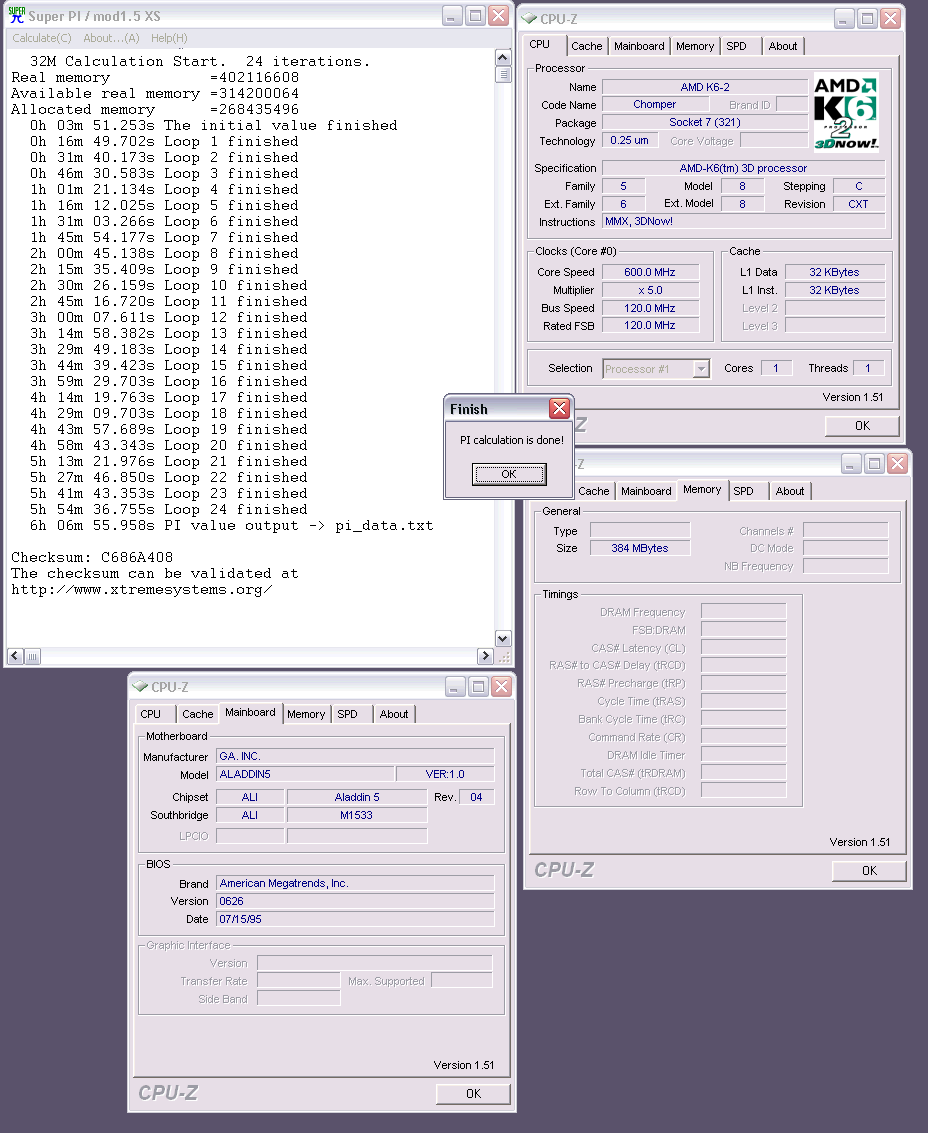The image size is (928, 1133).
Task: Switch to About tab in Memory window
Action: (790, 491)
